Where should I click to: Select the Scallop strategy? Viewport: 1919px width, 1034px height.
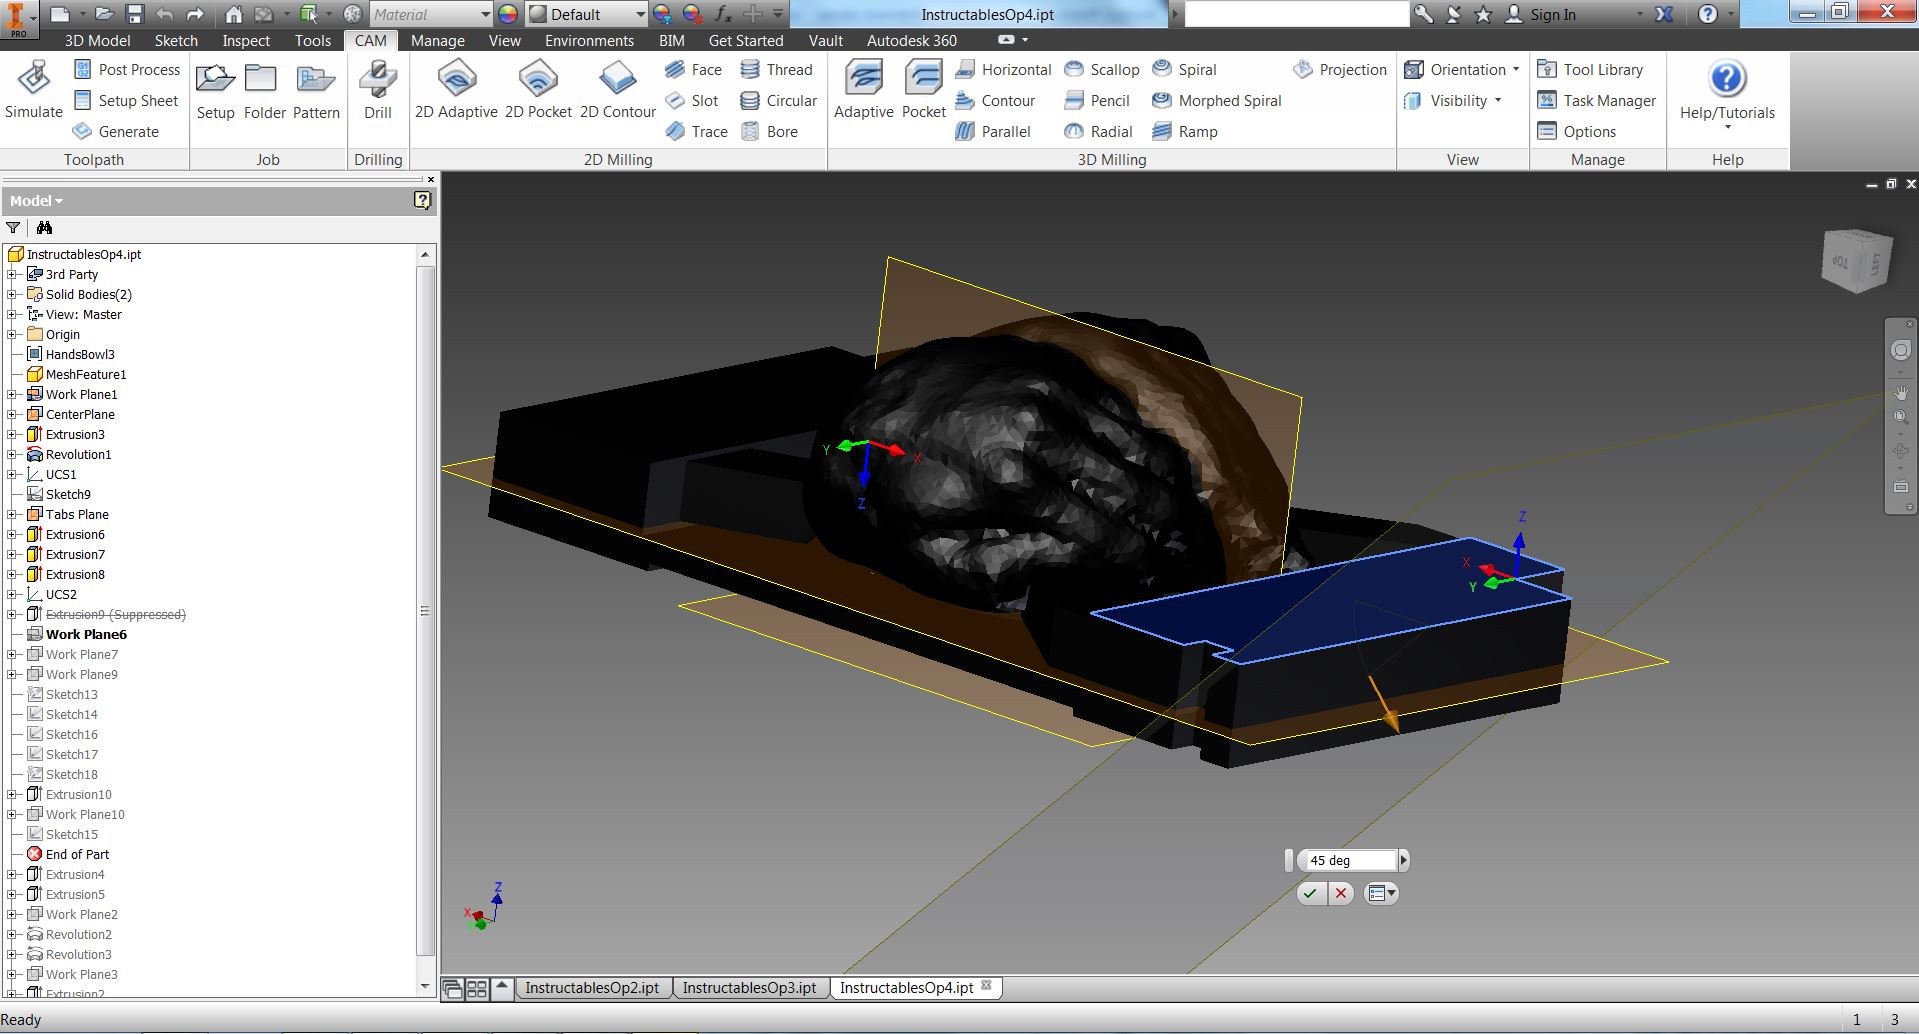coord(1101,70)
